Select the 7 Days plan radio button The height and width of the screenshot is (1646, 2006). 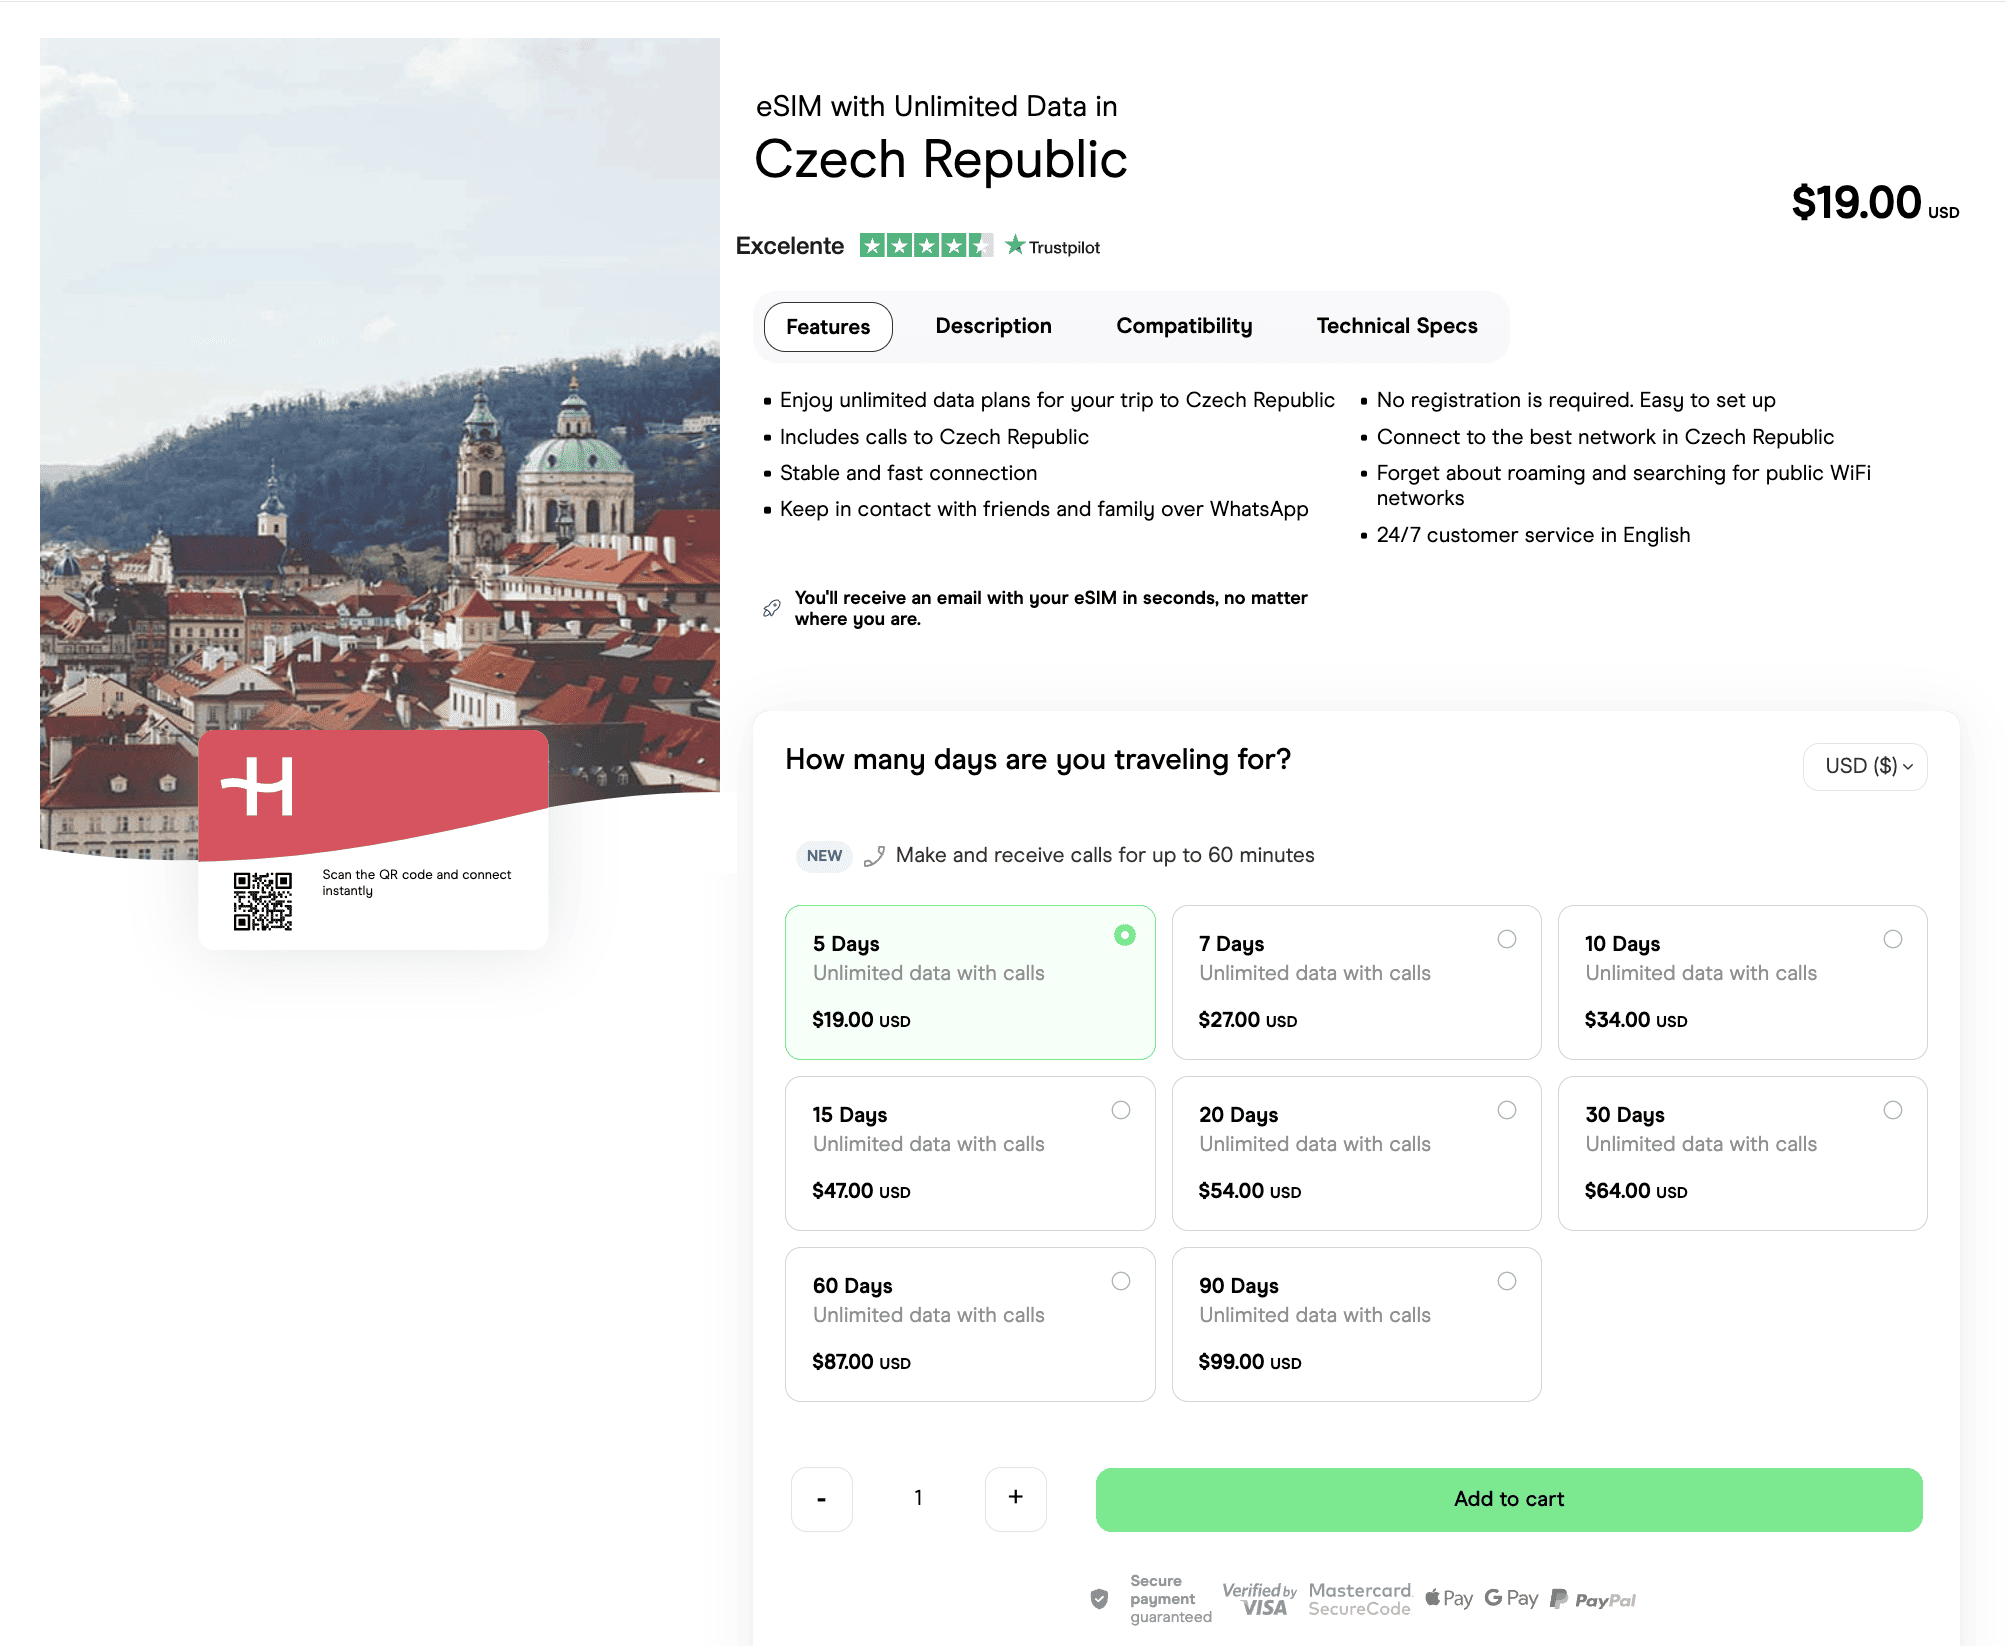(1508, 939)
